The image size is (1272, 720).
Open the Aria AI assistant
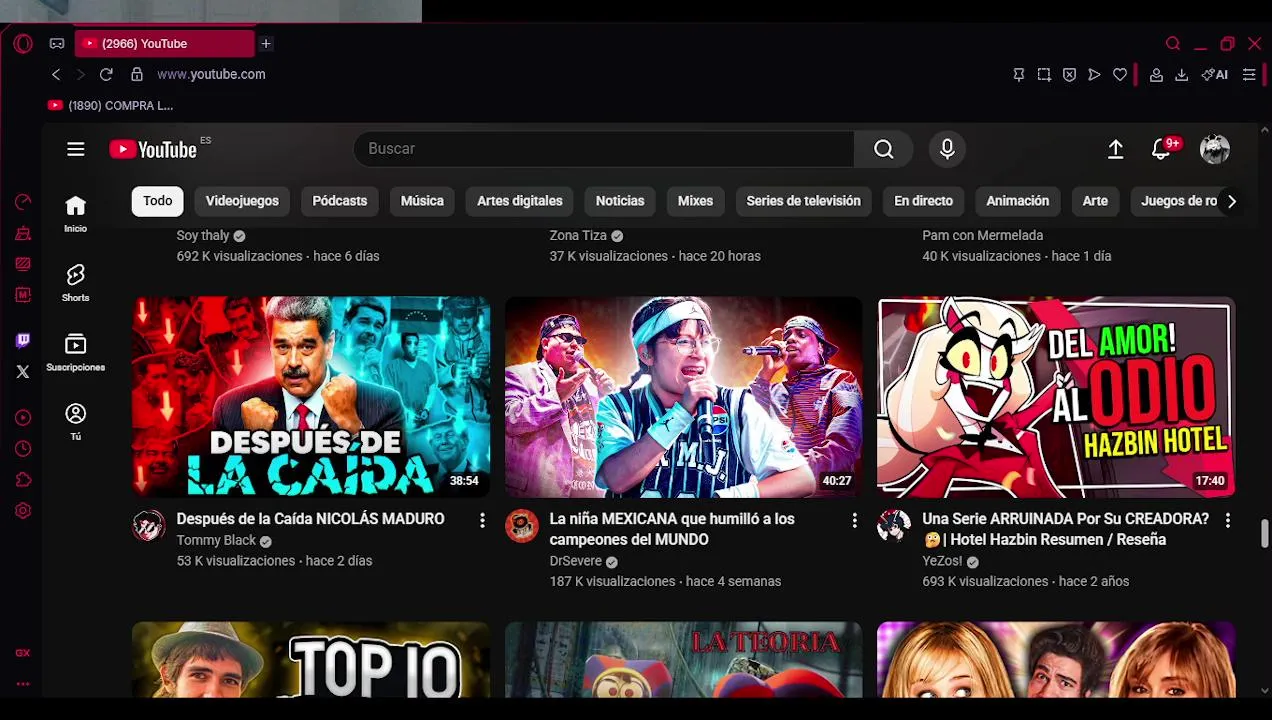(x=1215, y=75)
